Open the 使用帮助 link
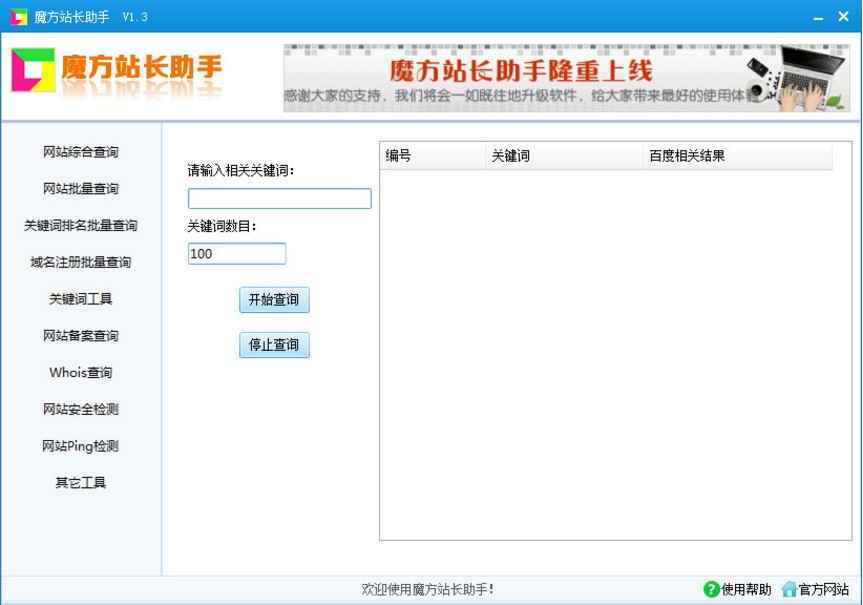The width and height of the screenshot is (863, 605). pyautogui.click(x=746, y=590)
